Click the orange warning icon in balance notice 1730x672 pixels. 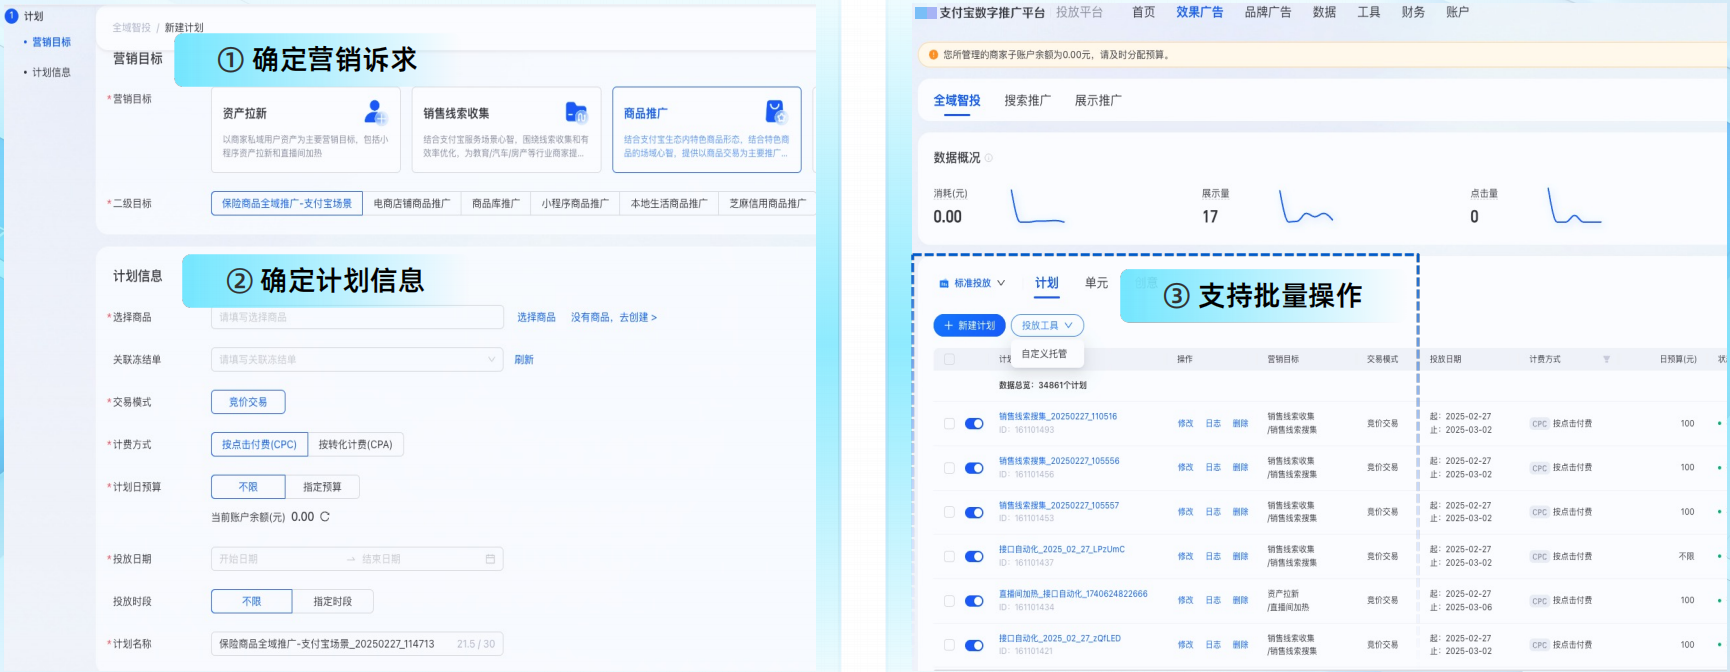coord(934,55)
